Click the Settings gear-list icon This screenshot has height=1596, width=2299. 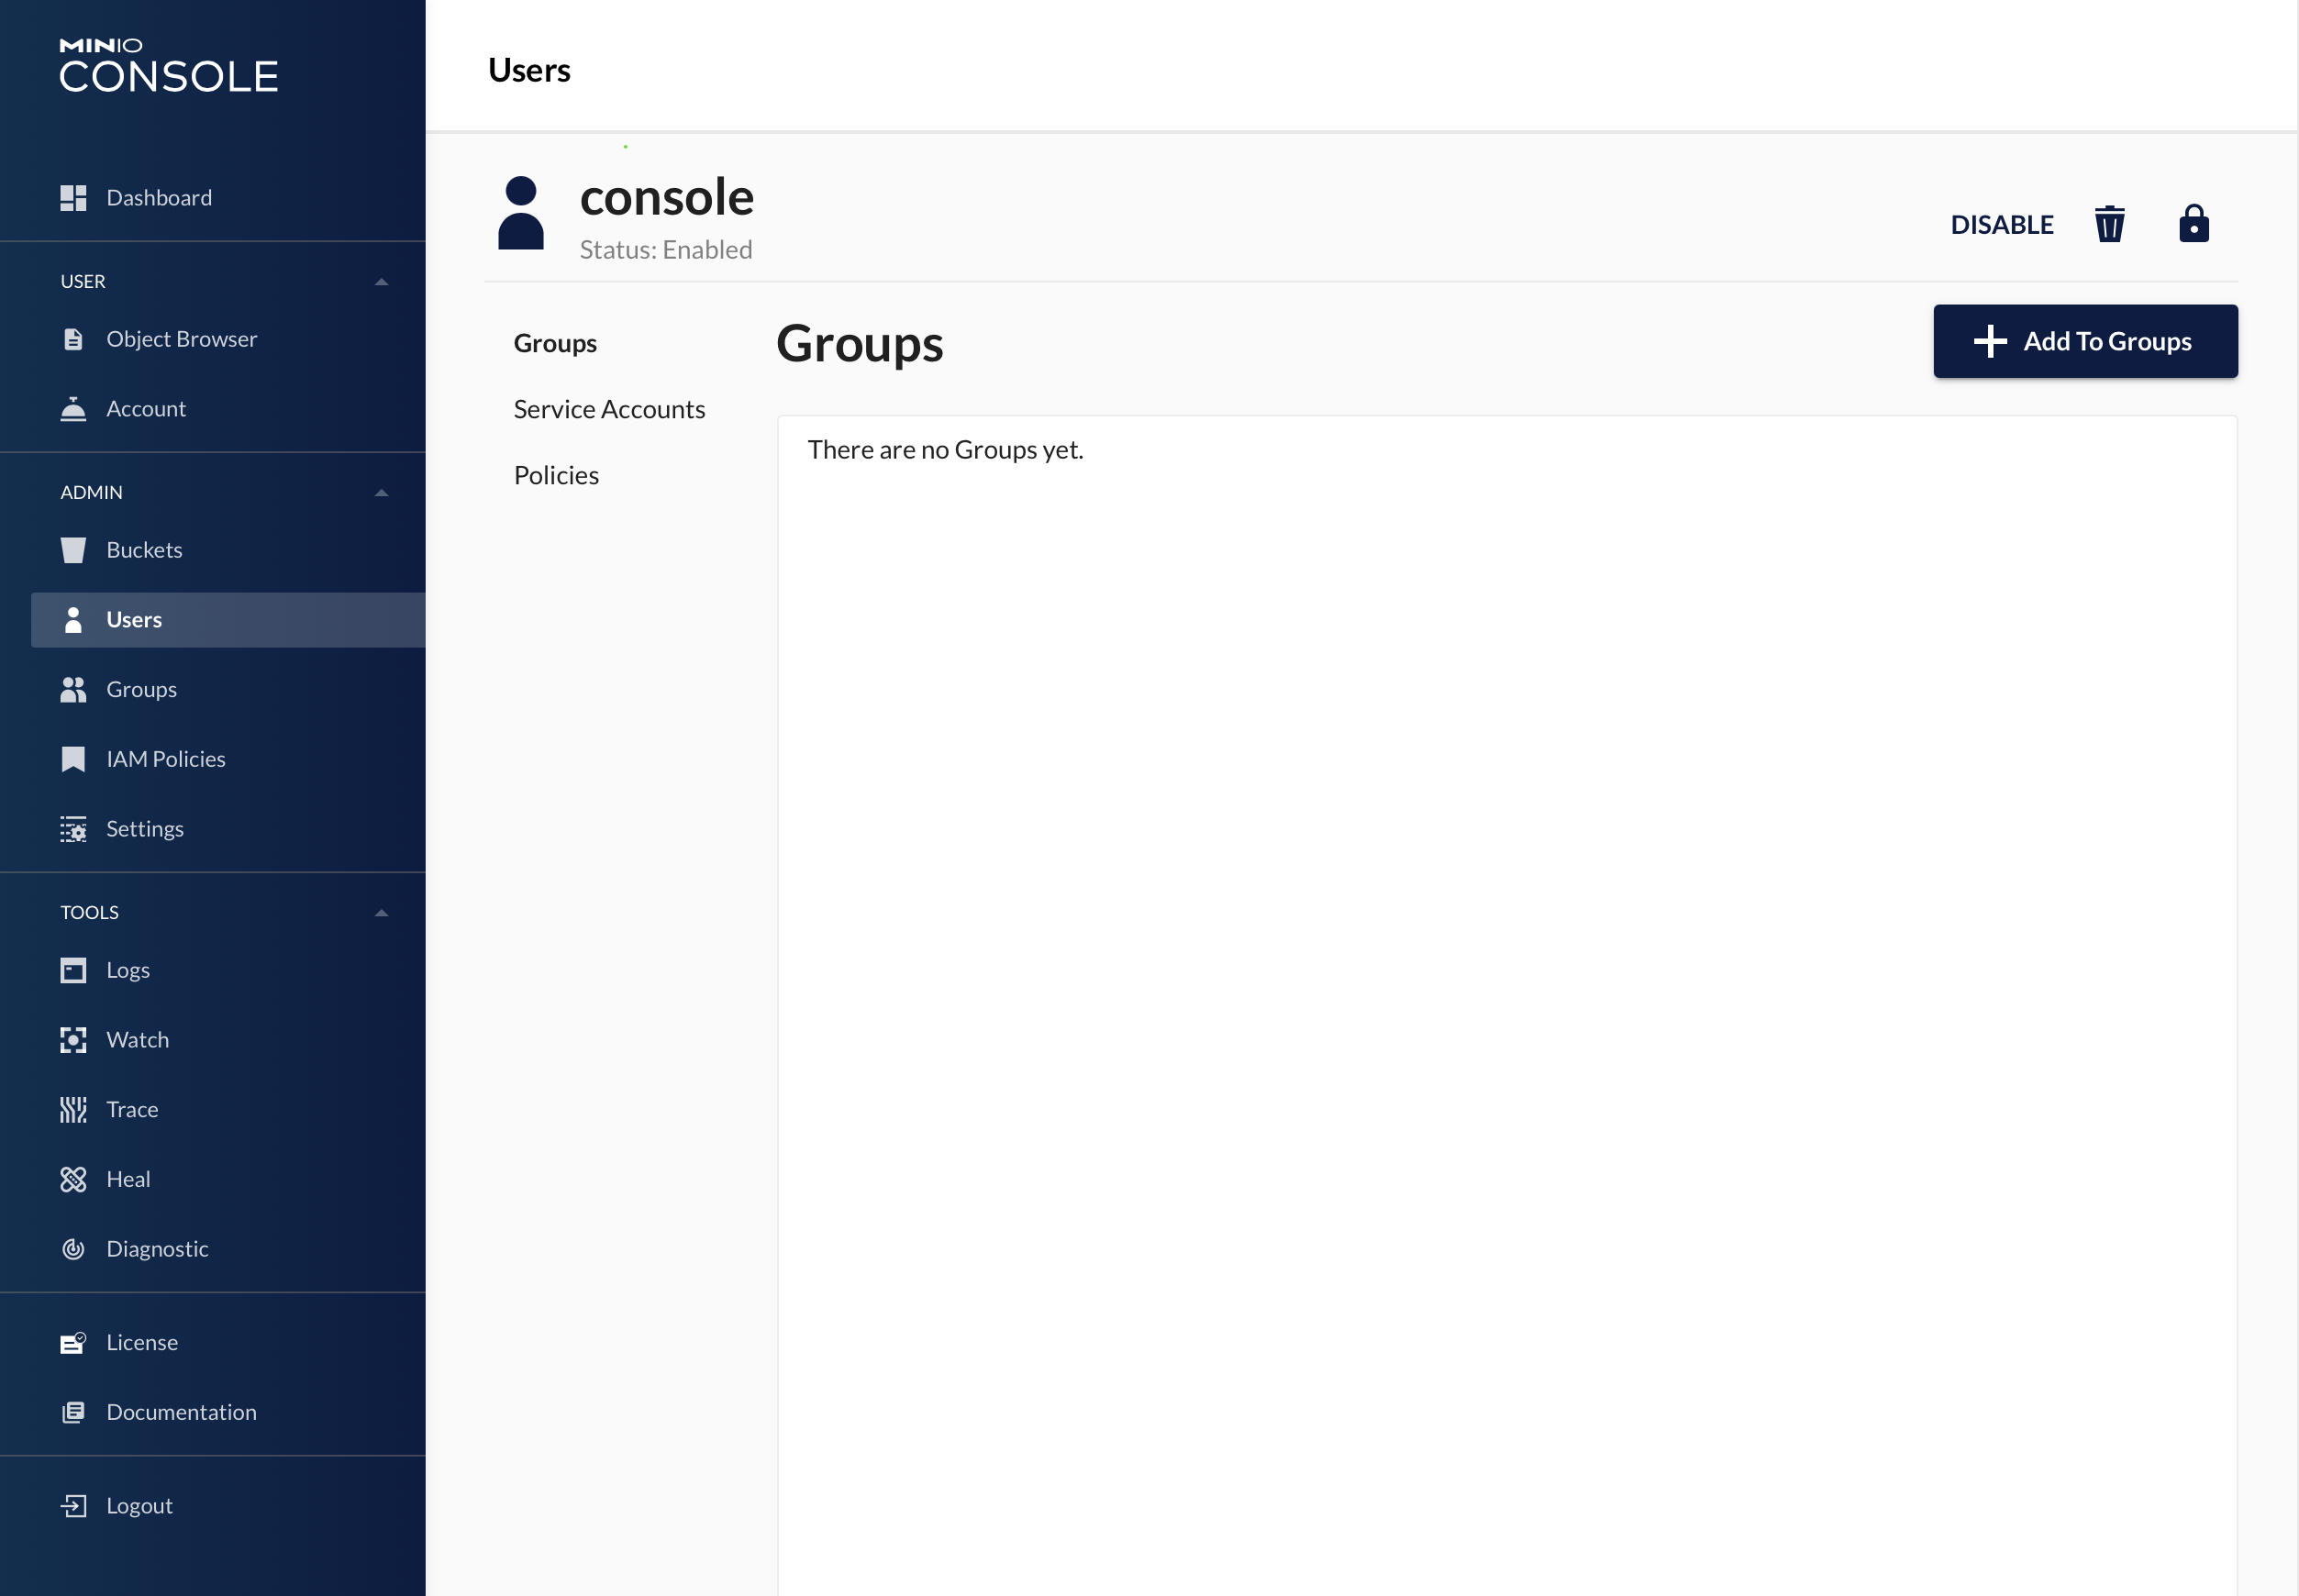(73, 829)
